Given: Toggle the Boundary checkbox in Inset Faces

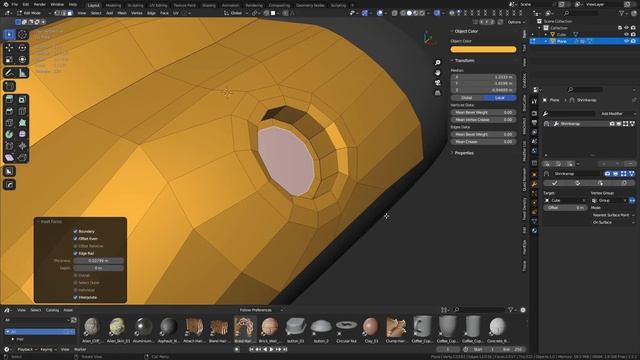Looking at the screenshot, I should pos(75,231).
